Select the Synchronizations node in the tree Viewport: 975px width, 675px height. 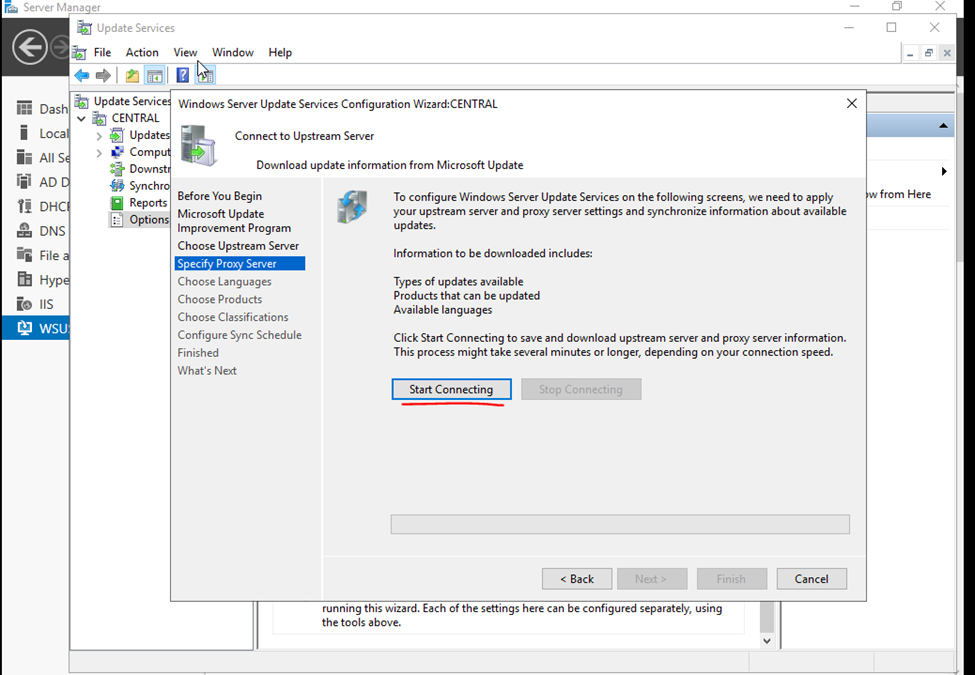coord(148,186)
